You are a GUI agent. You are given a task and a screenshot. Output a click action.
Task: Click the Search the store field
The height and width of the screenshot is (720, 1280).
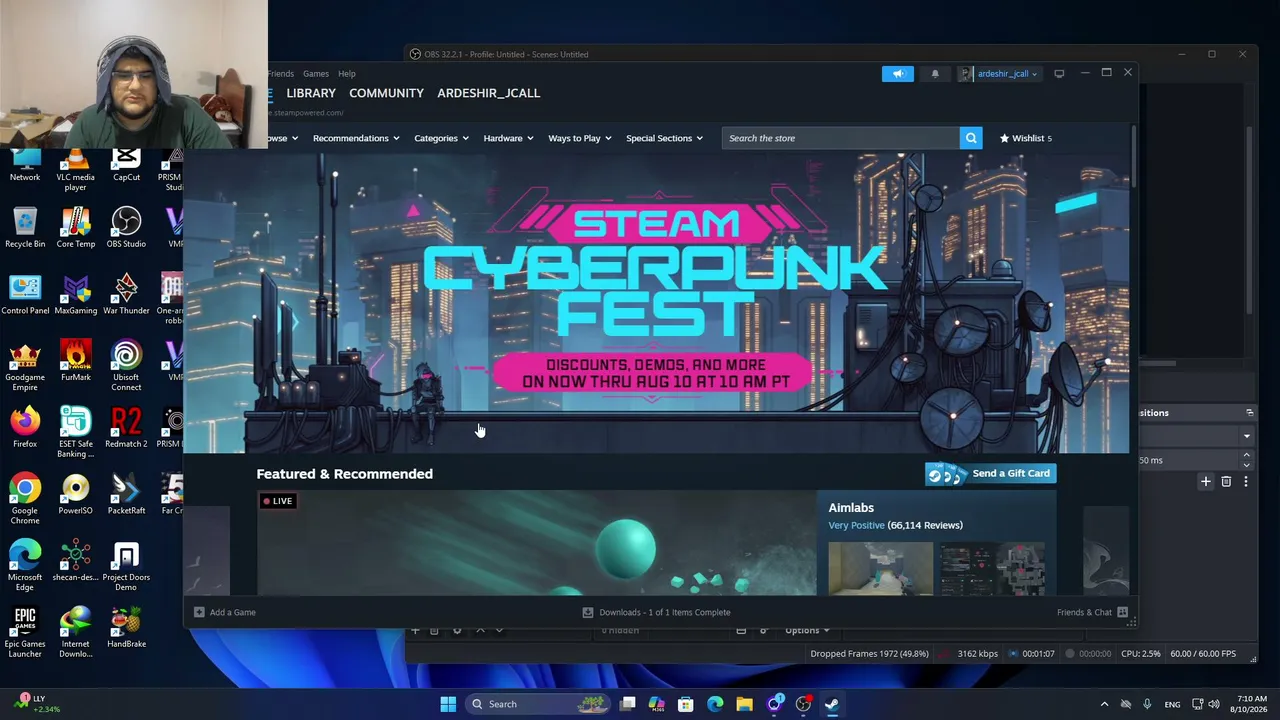coord(840,138)
